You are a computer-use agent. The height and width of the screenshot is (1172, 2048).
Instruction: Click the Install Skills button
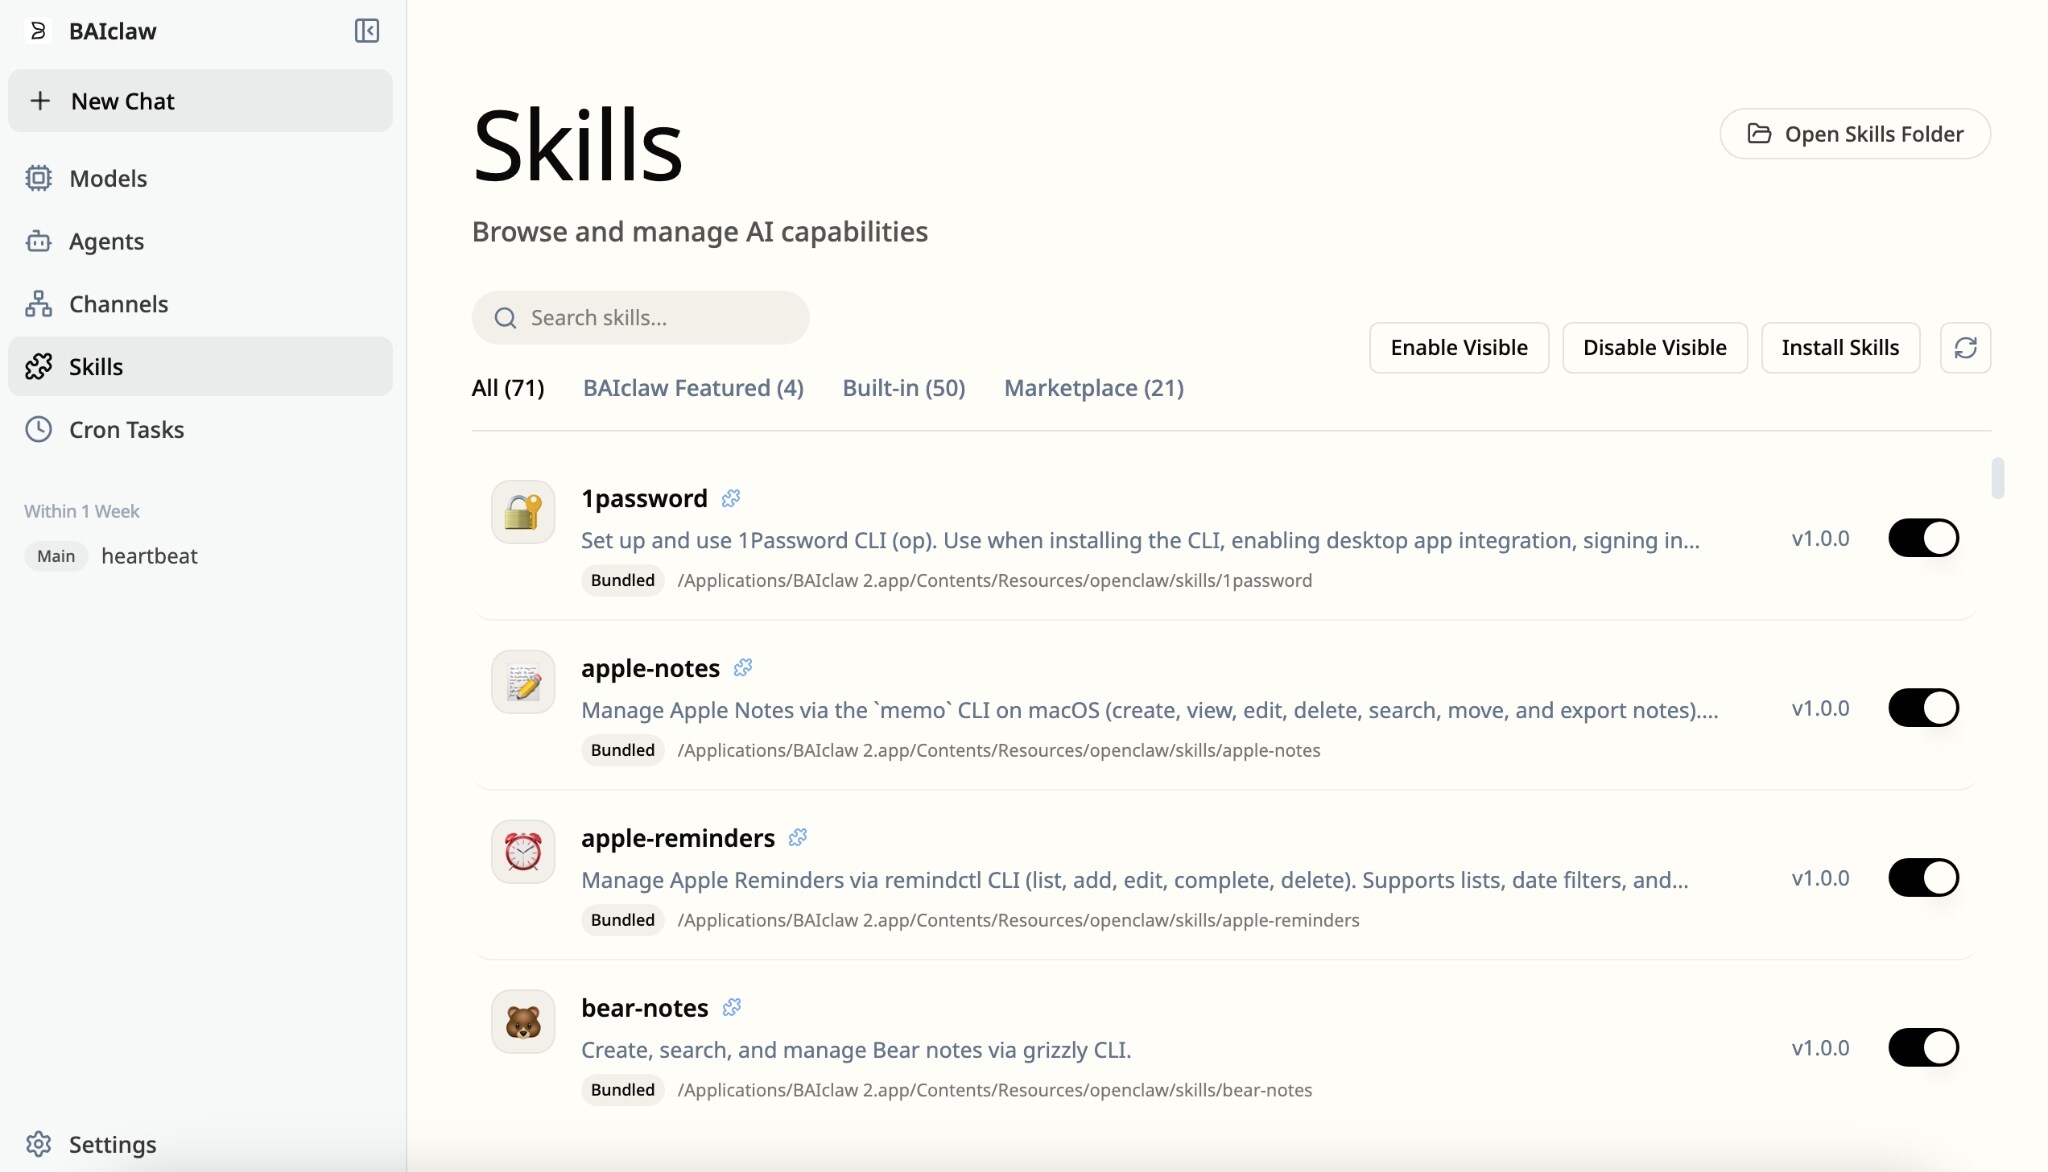1840,348
